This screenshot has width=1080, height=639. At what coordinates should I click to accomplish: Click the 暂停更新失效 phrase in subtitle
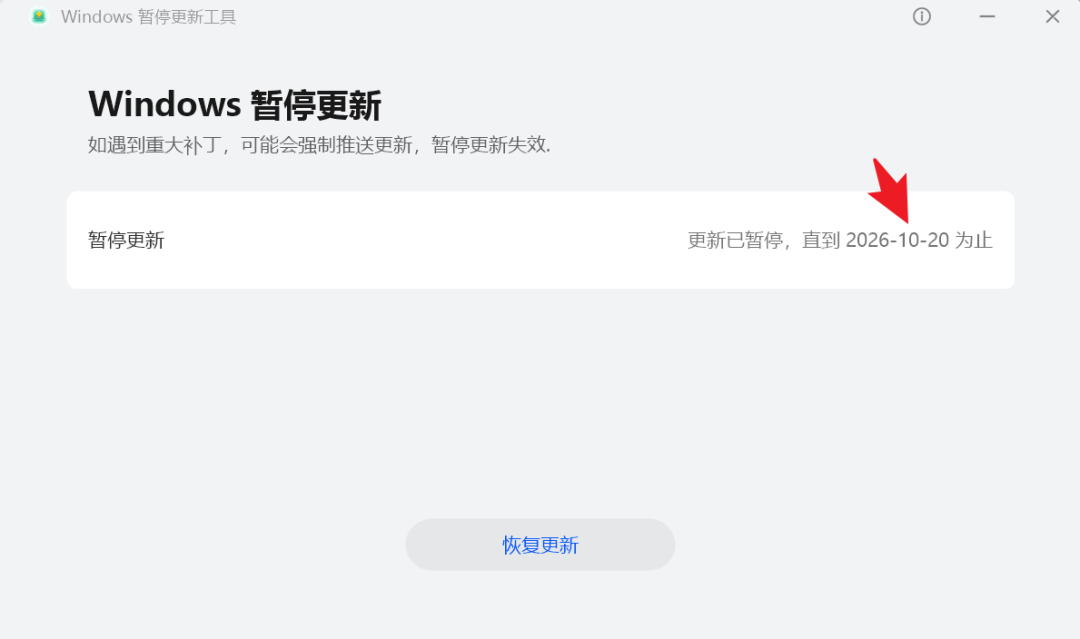coord(488,145)
